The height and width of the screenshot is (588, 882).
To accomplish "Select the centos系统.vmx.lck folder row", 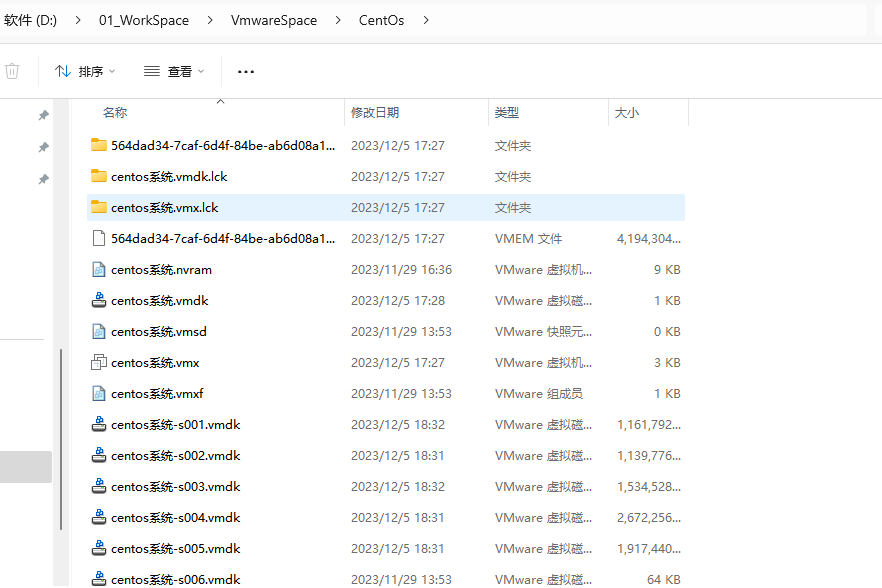I will pyautogui.click(x=385, y=207).
